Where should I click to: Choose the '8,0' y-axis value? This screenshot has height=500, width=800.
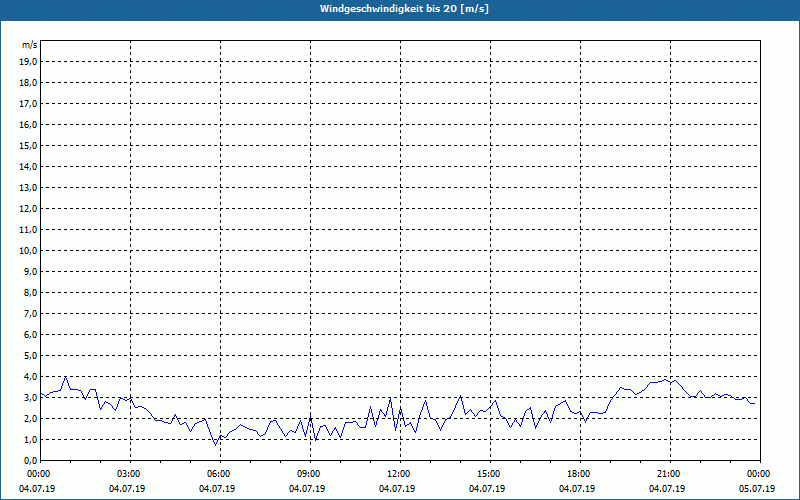[x=30, y=293]
